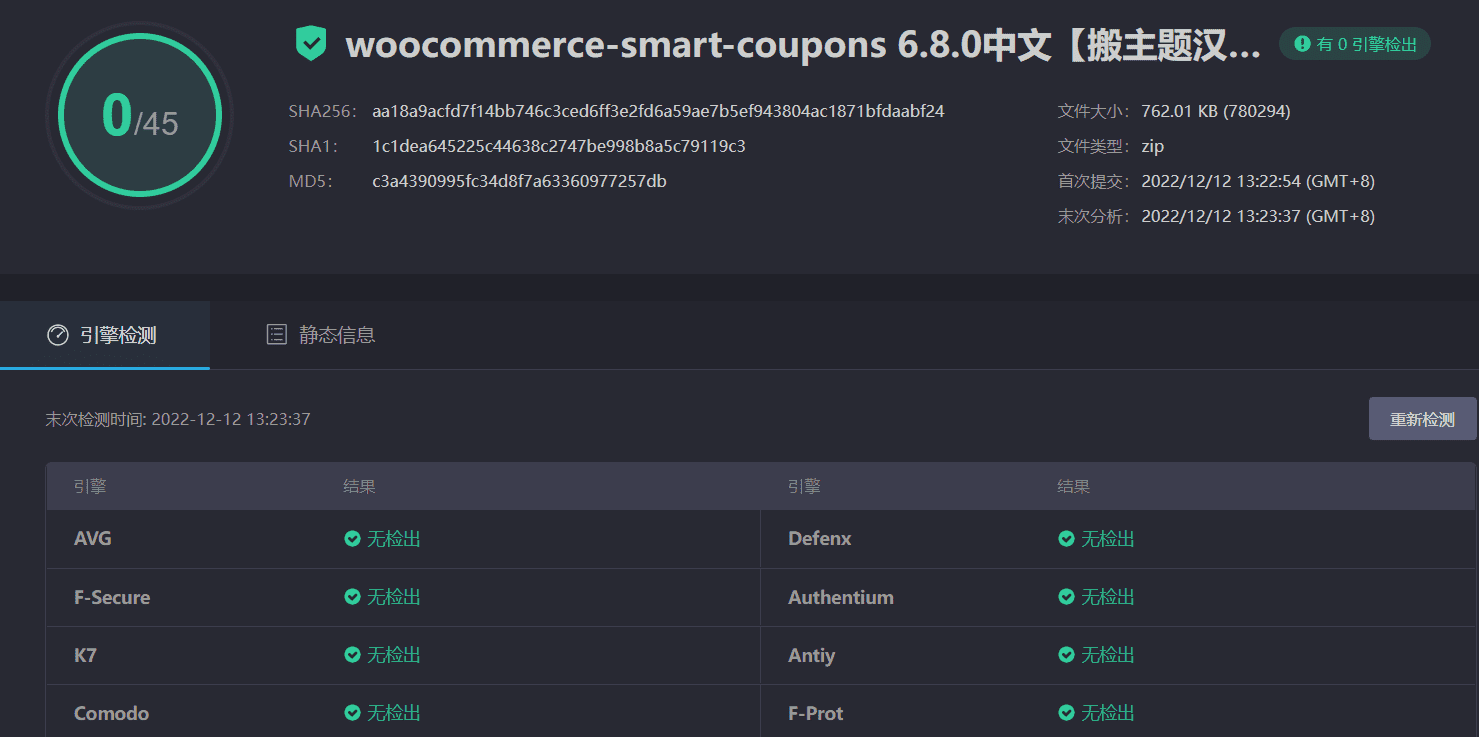This screenshot has width=1479, height=737.
Task: Switch to the 静态信息 tab
Action: 321,335
